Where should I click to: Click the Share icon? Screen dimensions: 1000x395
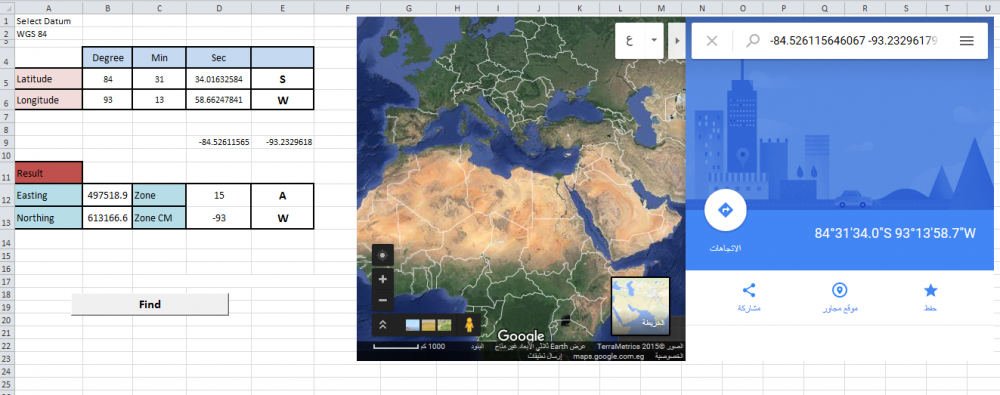click(x=749, y=291)
